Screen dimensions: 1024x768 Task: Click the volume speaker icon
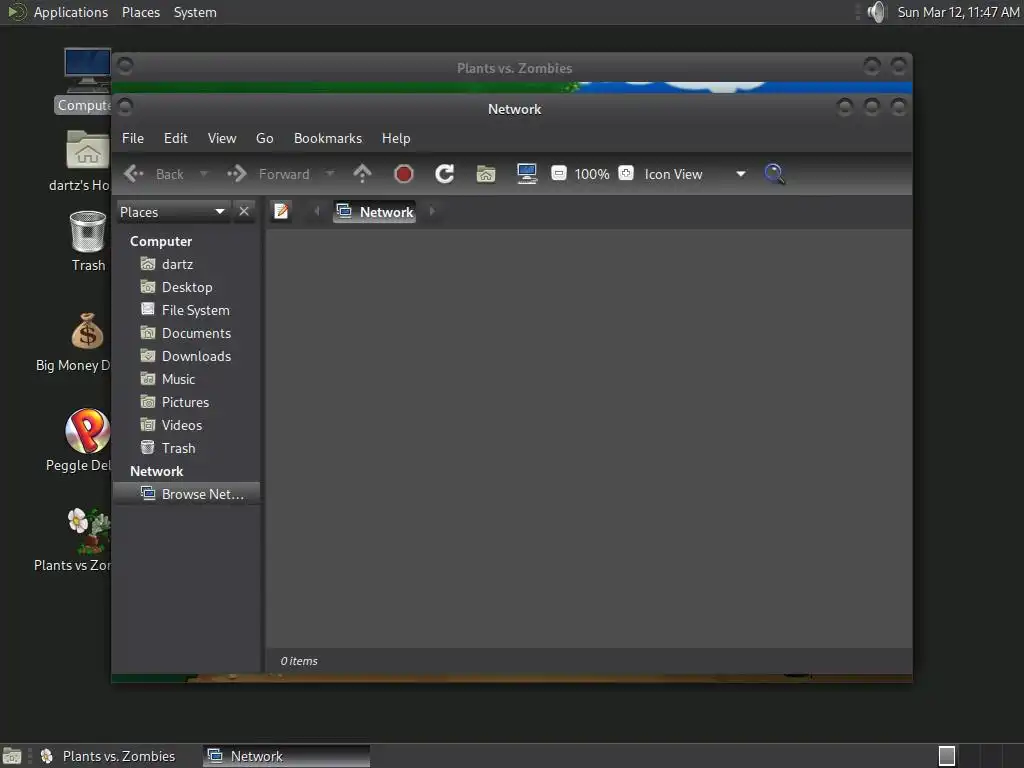click(876, 12)
